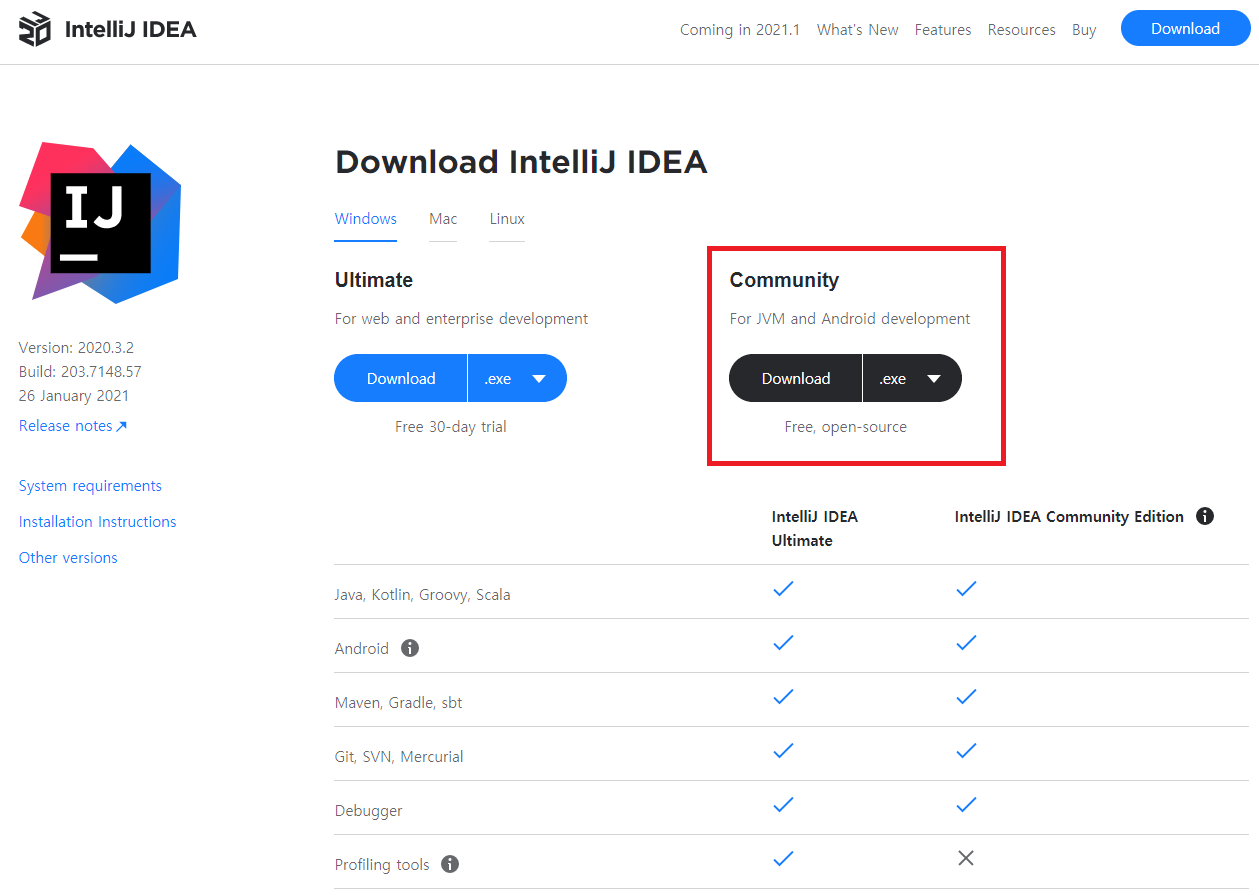This screenshot has height=895, width=1259.
Task: Click Ultimate checkmark in Debugger row
Action: (784, 805)
